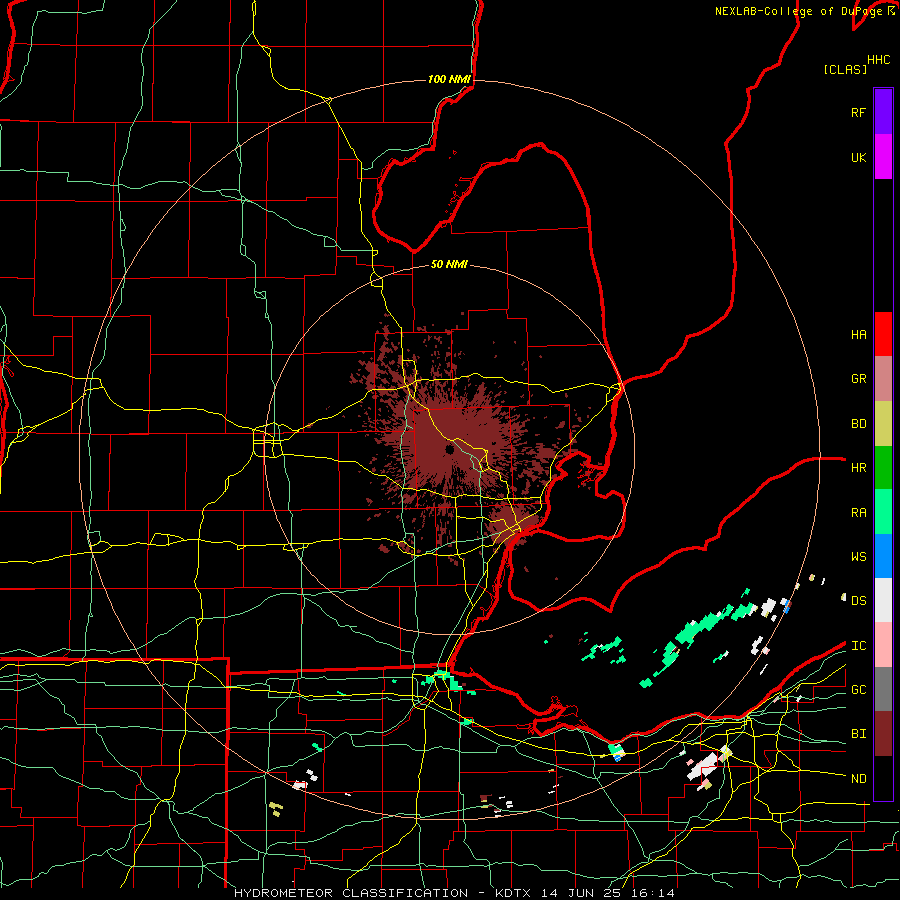Viewport: 900px width, 900px height.
Task: Click the HA red legend swatch
Action: coord(883,334)
